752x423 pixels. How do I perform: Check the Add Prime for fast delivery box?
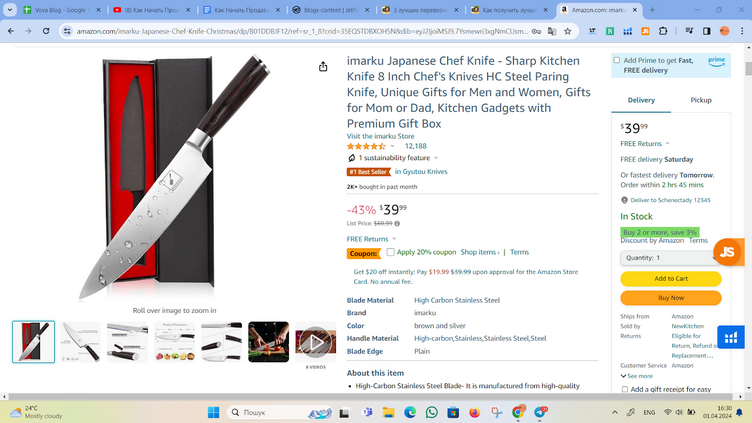coord(617,60)
